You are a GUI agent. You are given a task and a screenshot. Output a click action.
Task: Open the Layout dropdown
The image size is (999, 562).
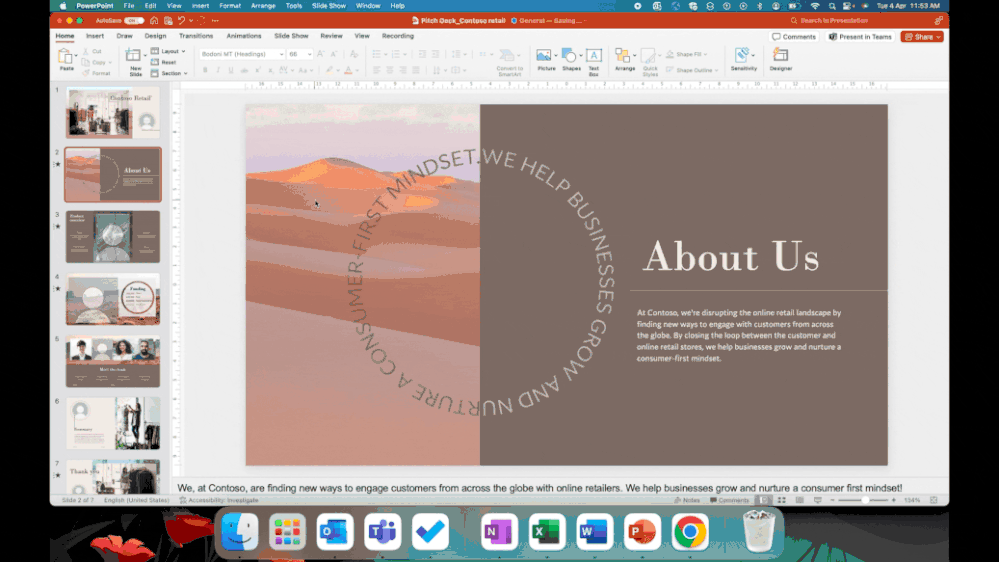pos(168,51)
